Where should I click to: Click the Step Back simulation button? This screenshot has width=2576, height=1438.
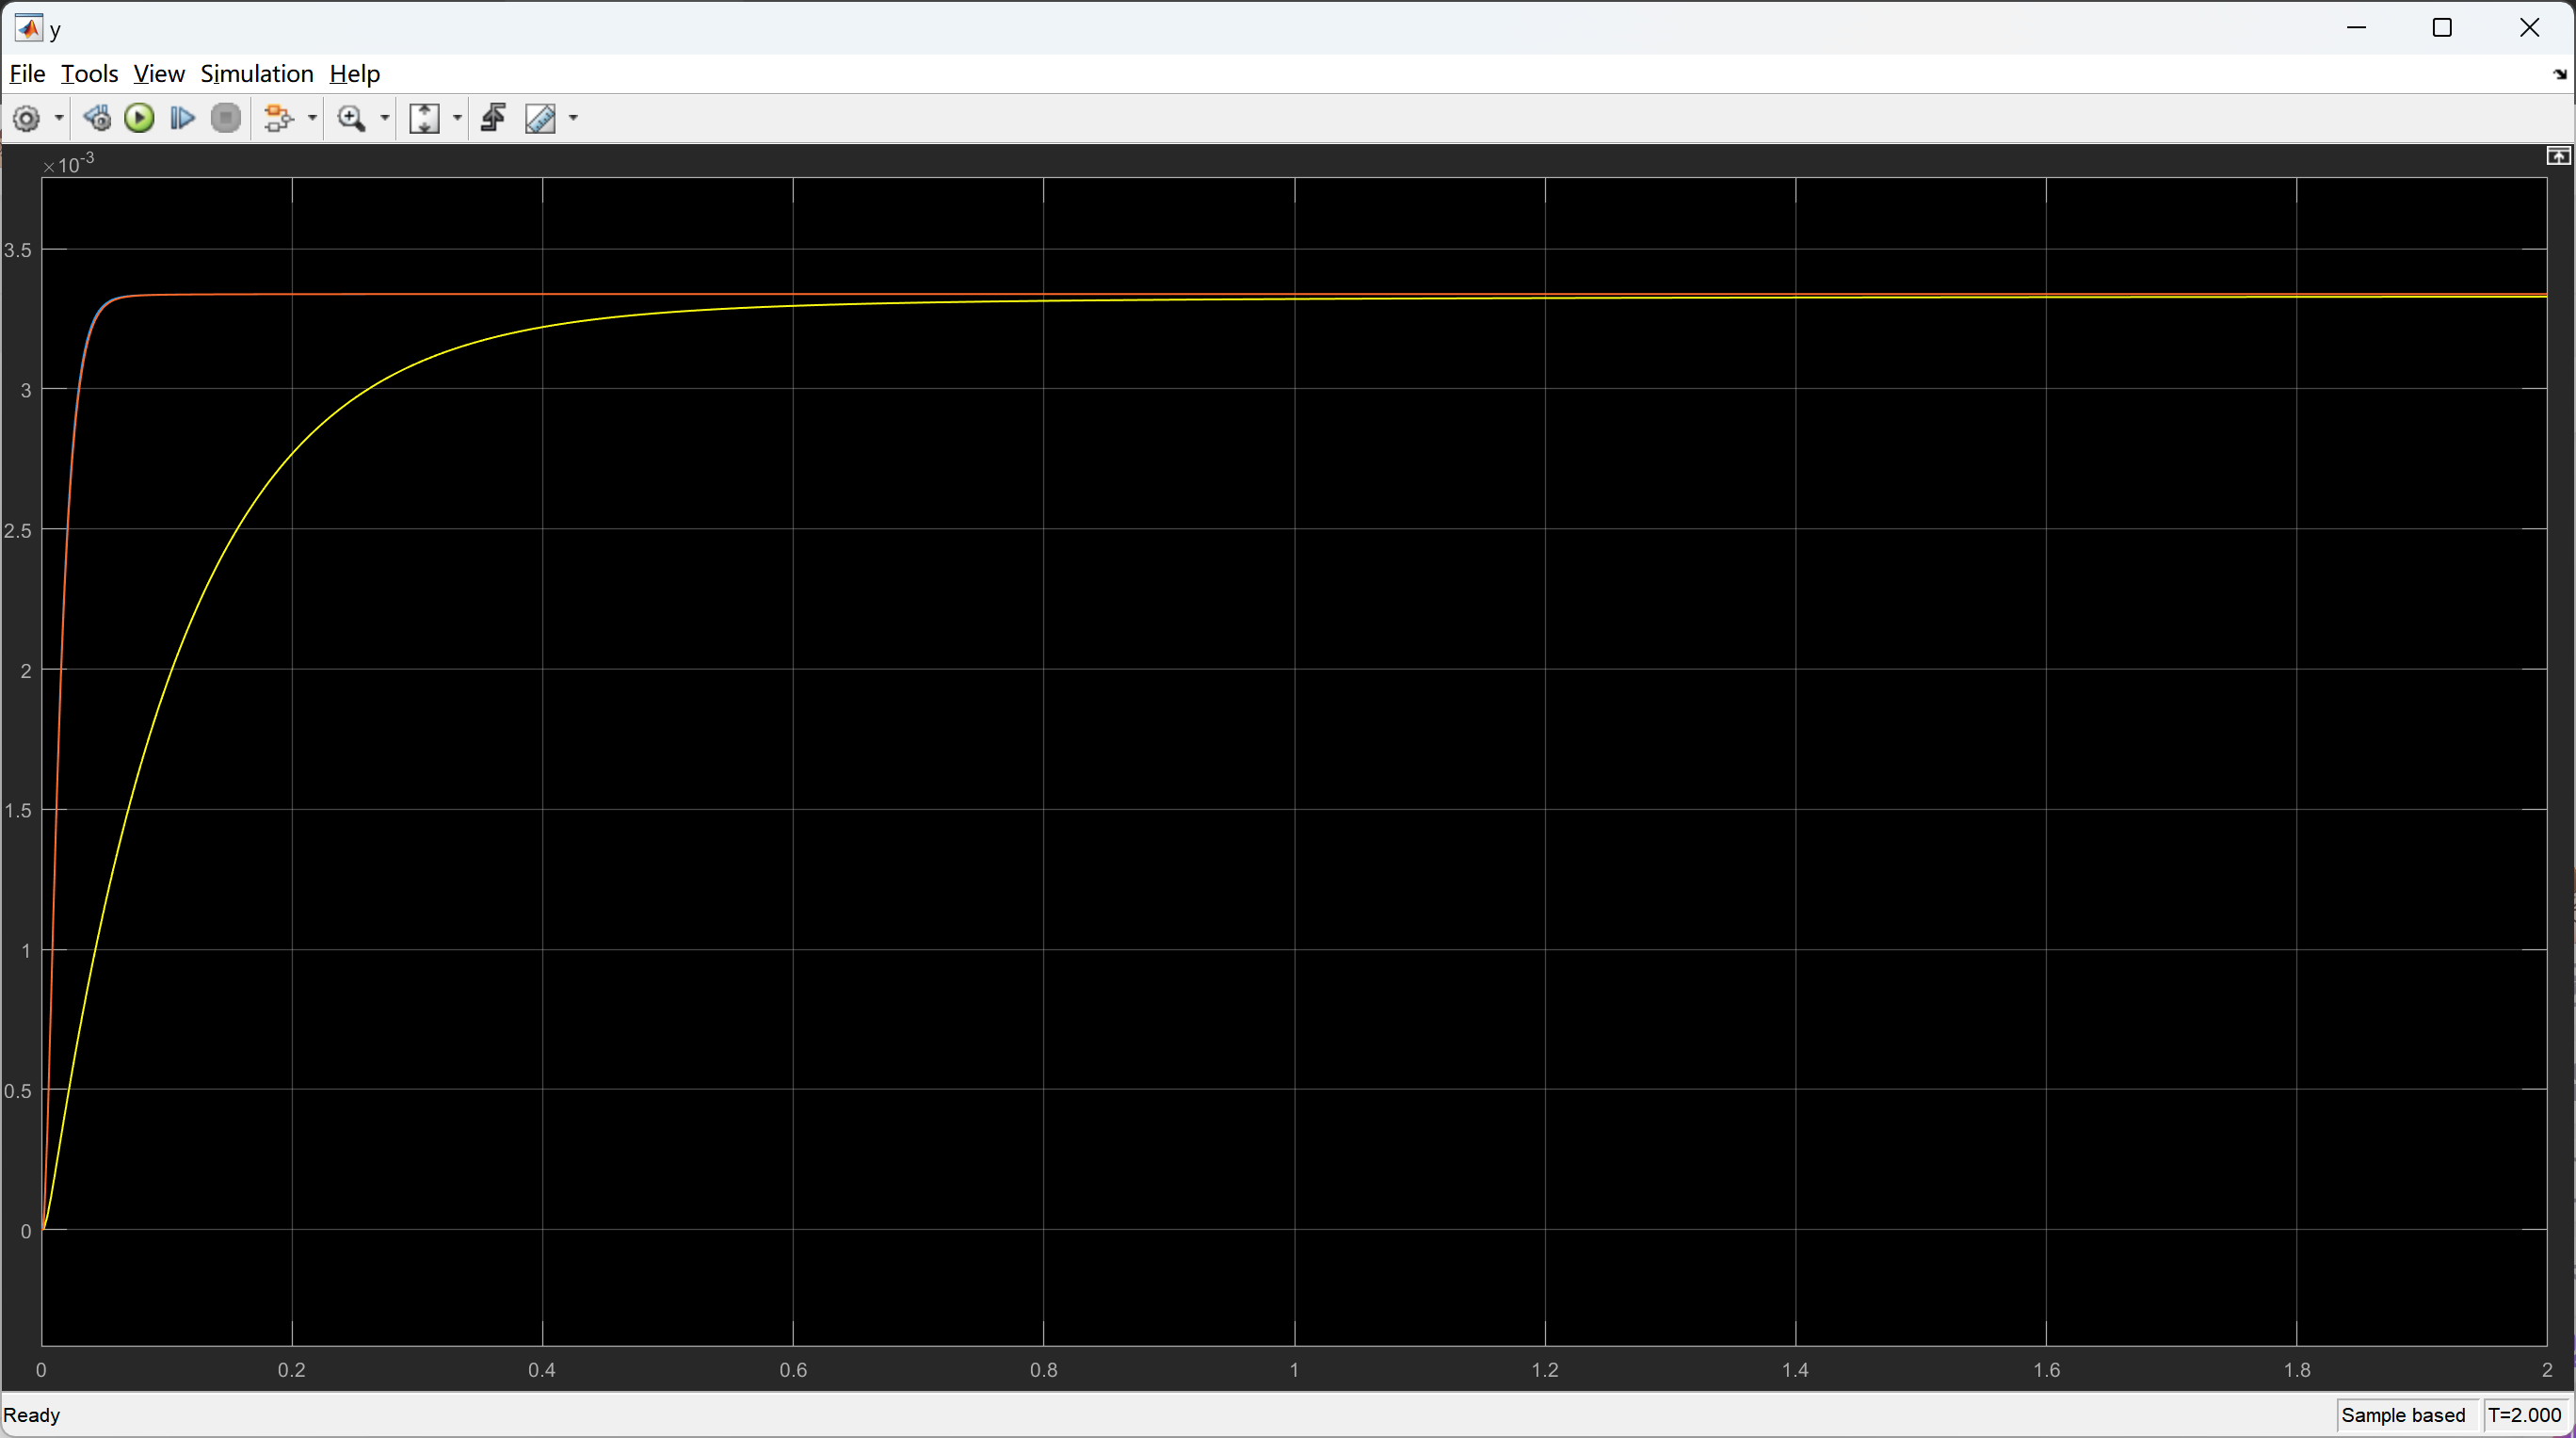coord(97,119)
